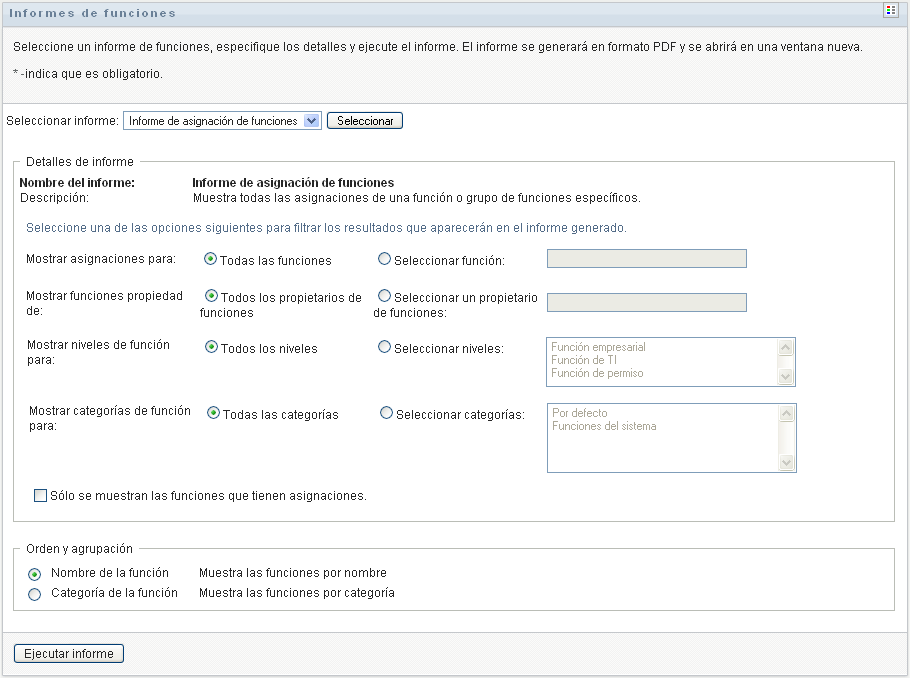Choose the Seleccionar niveles radio option

tap(384, 347)
